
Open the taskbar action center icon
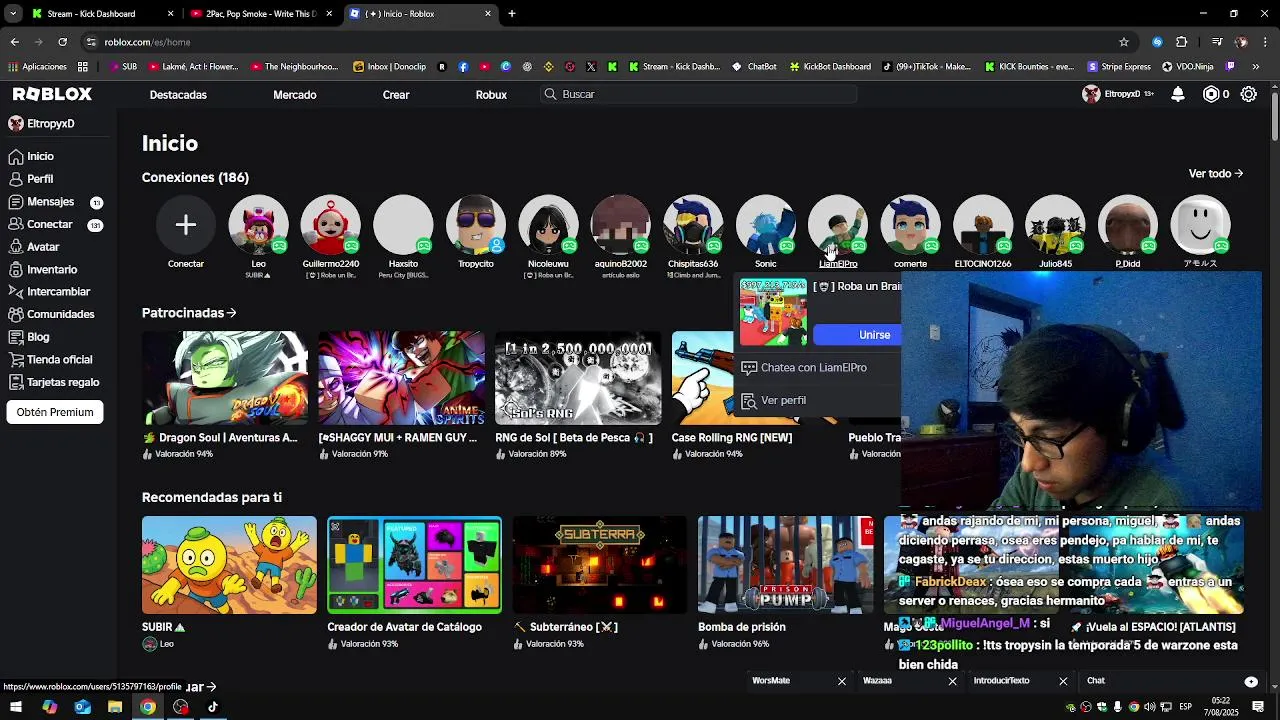coord(1258,707)
